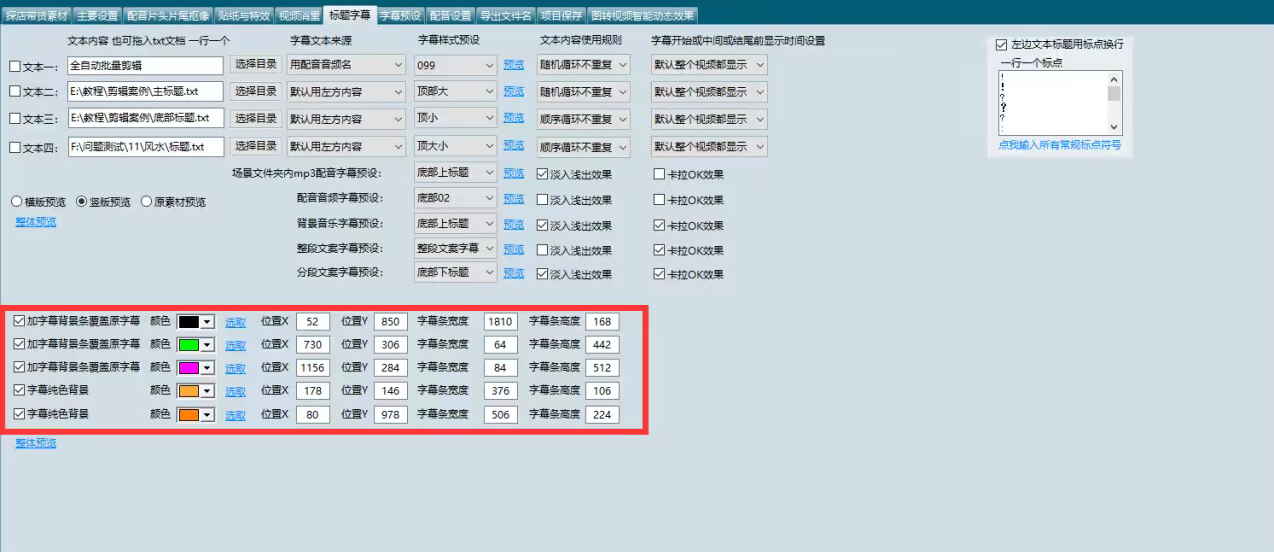
Task: Click 选择目录 button for 文本一
Action: [255, 64]
